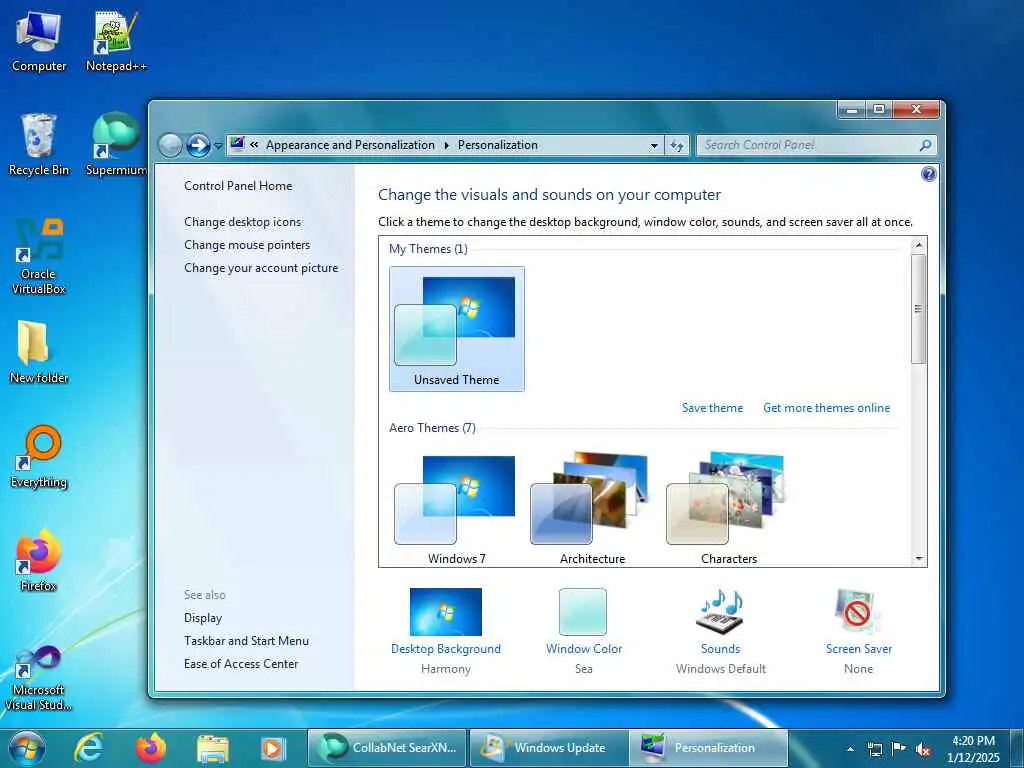Launch Internet Explorer from the taskbar

(x=88, y=748)
